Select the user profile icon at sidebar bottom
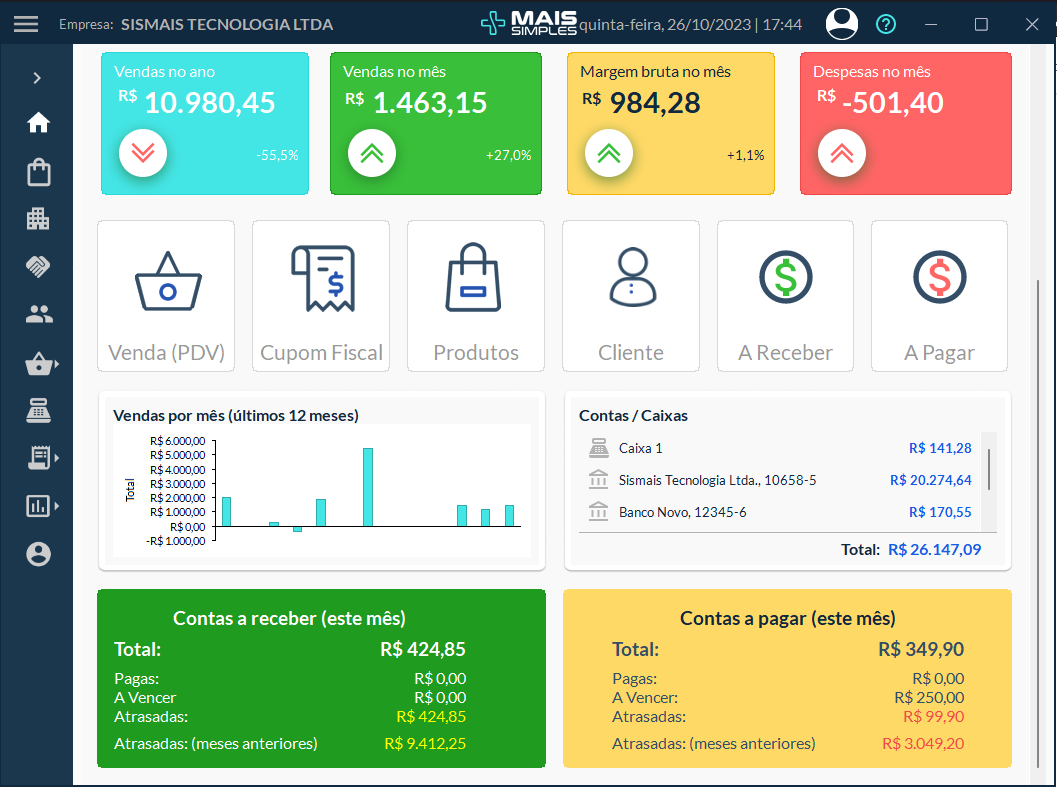The height and width of the screenshot is (787, 1057). [x=38, y=554]
